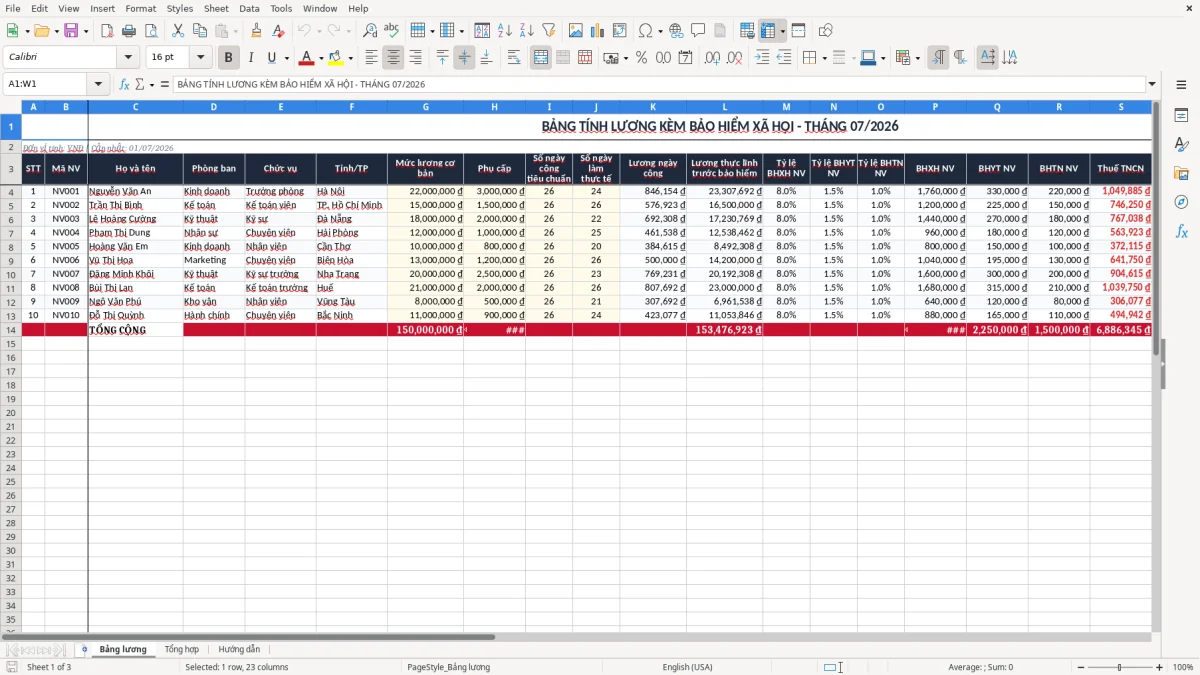1200x675 pixels.
Task: Toggle Merge and Center Cells
Action: tap(541, 58)
